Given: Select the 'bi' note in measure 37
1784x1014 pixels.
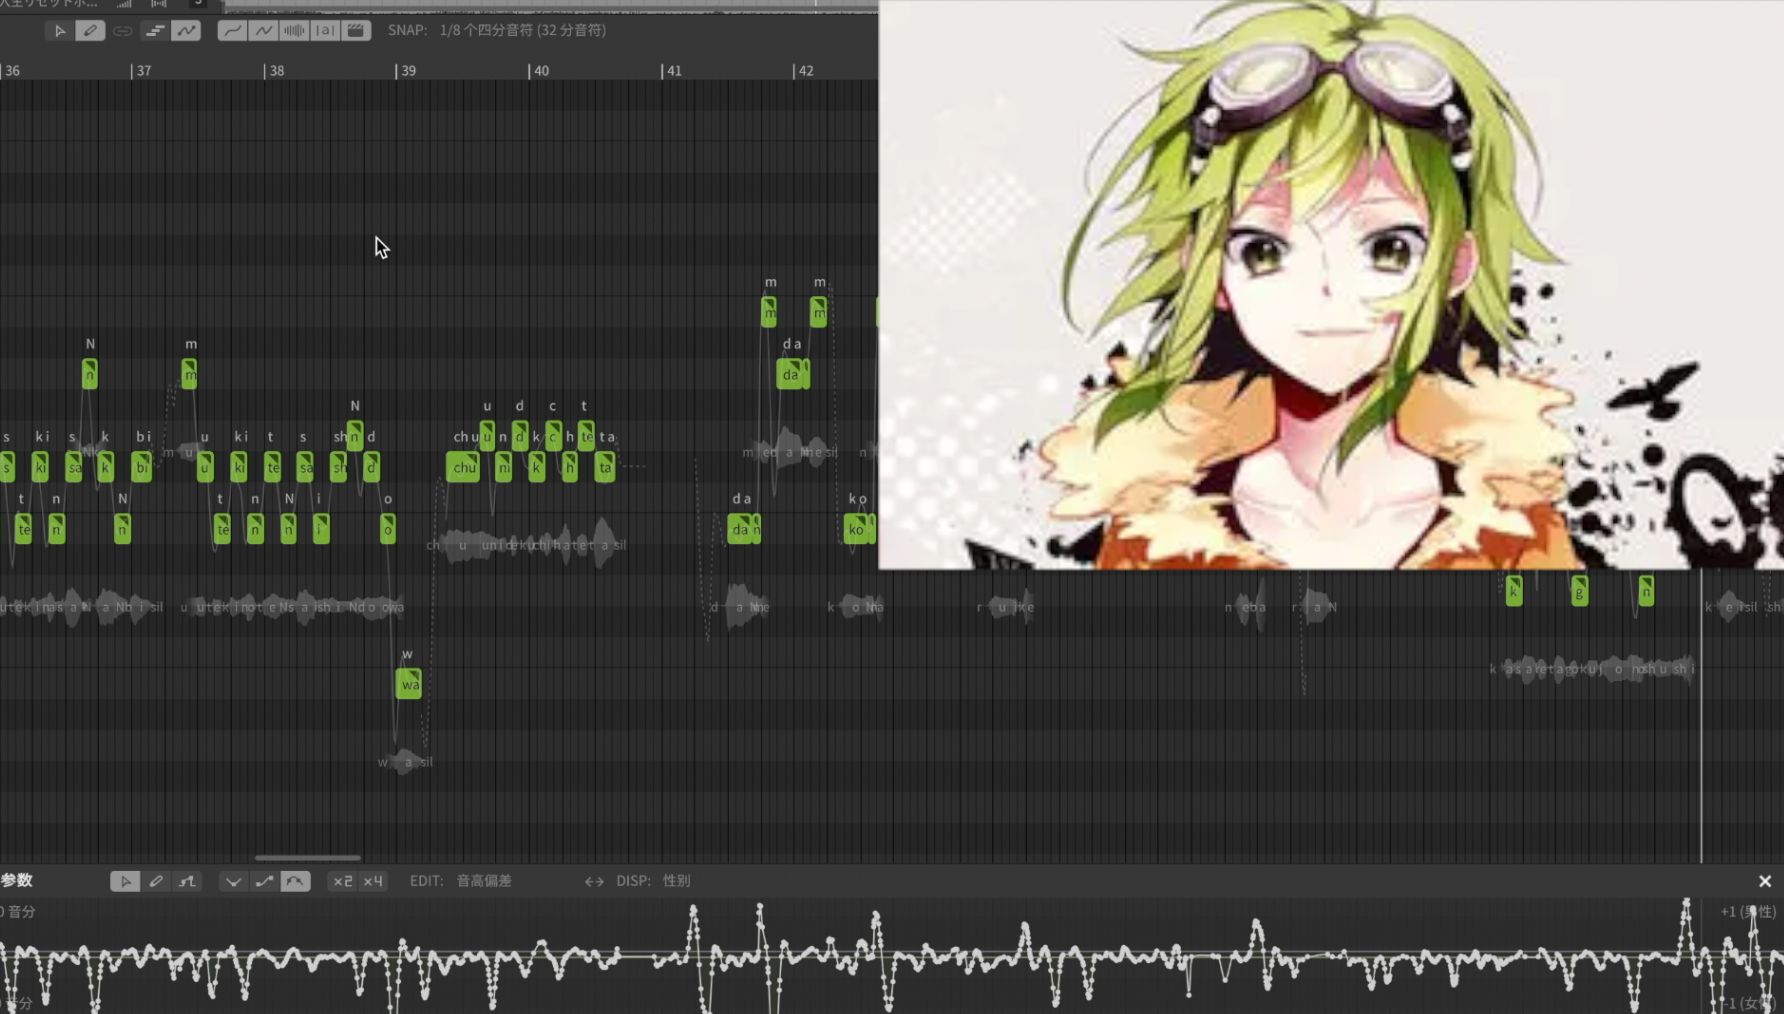Looking at the screenshot, I should 141,467.
